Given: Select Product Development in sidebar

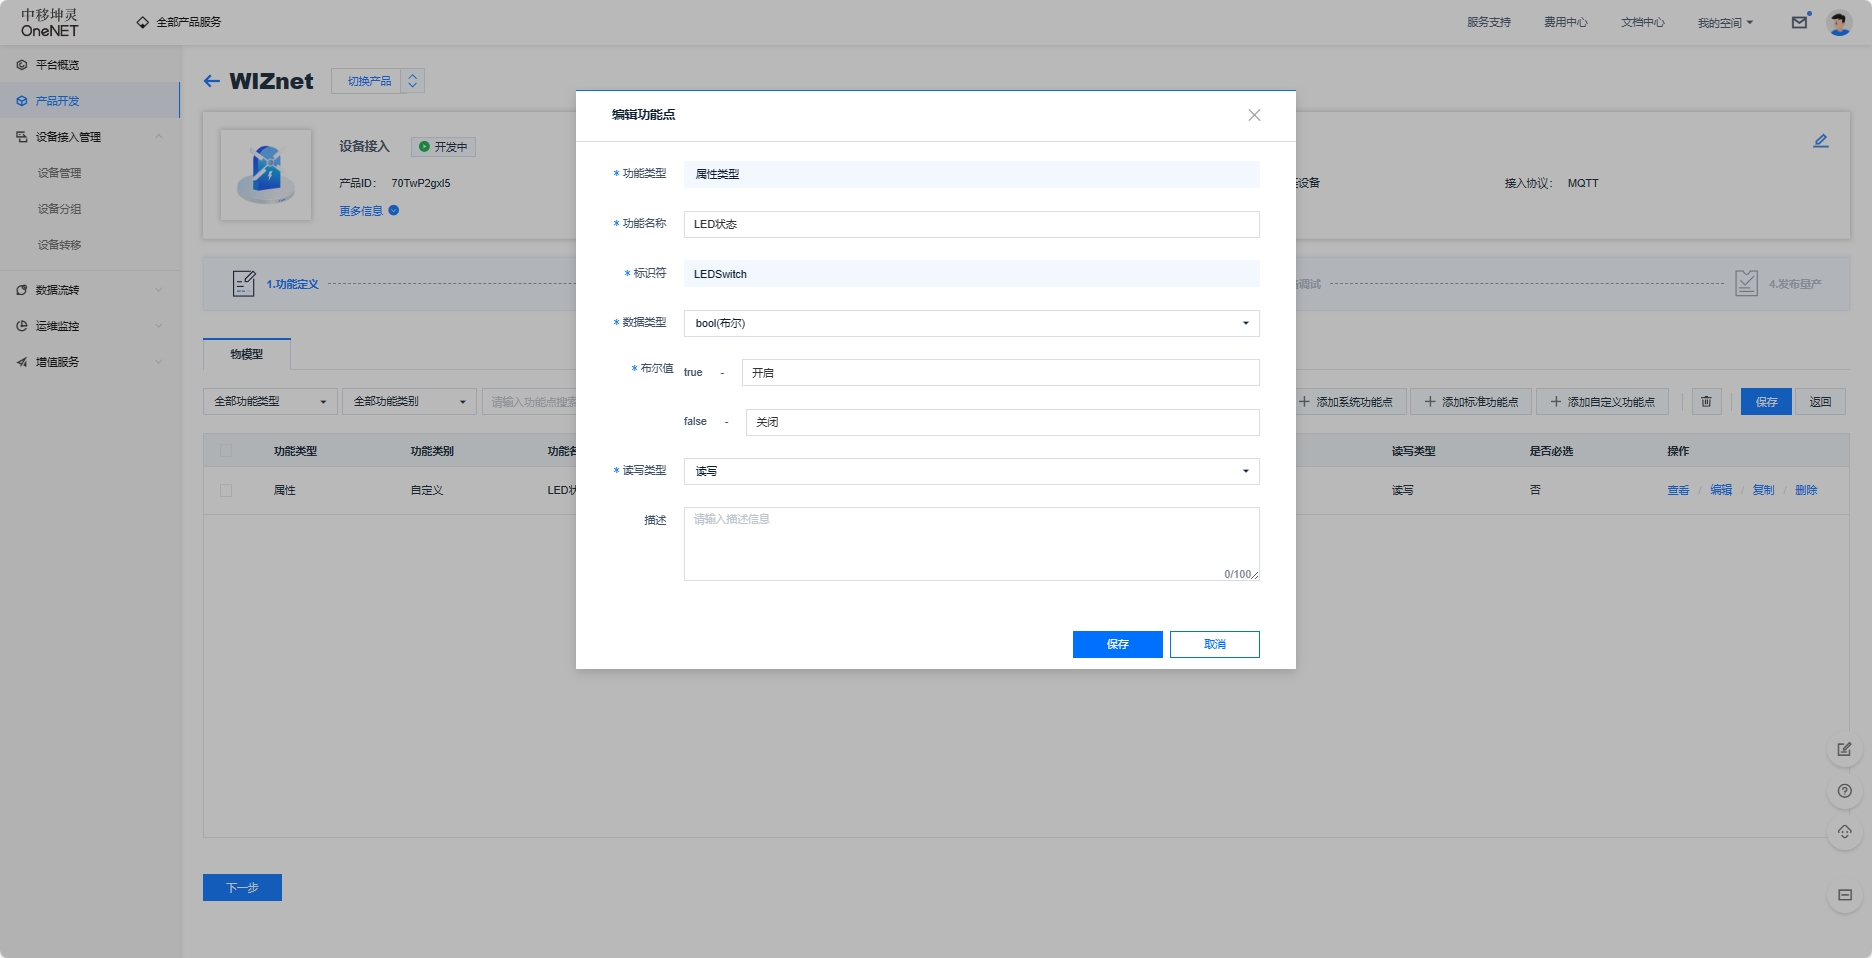Looking at the screenshot, I should coord(58,101).
